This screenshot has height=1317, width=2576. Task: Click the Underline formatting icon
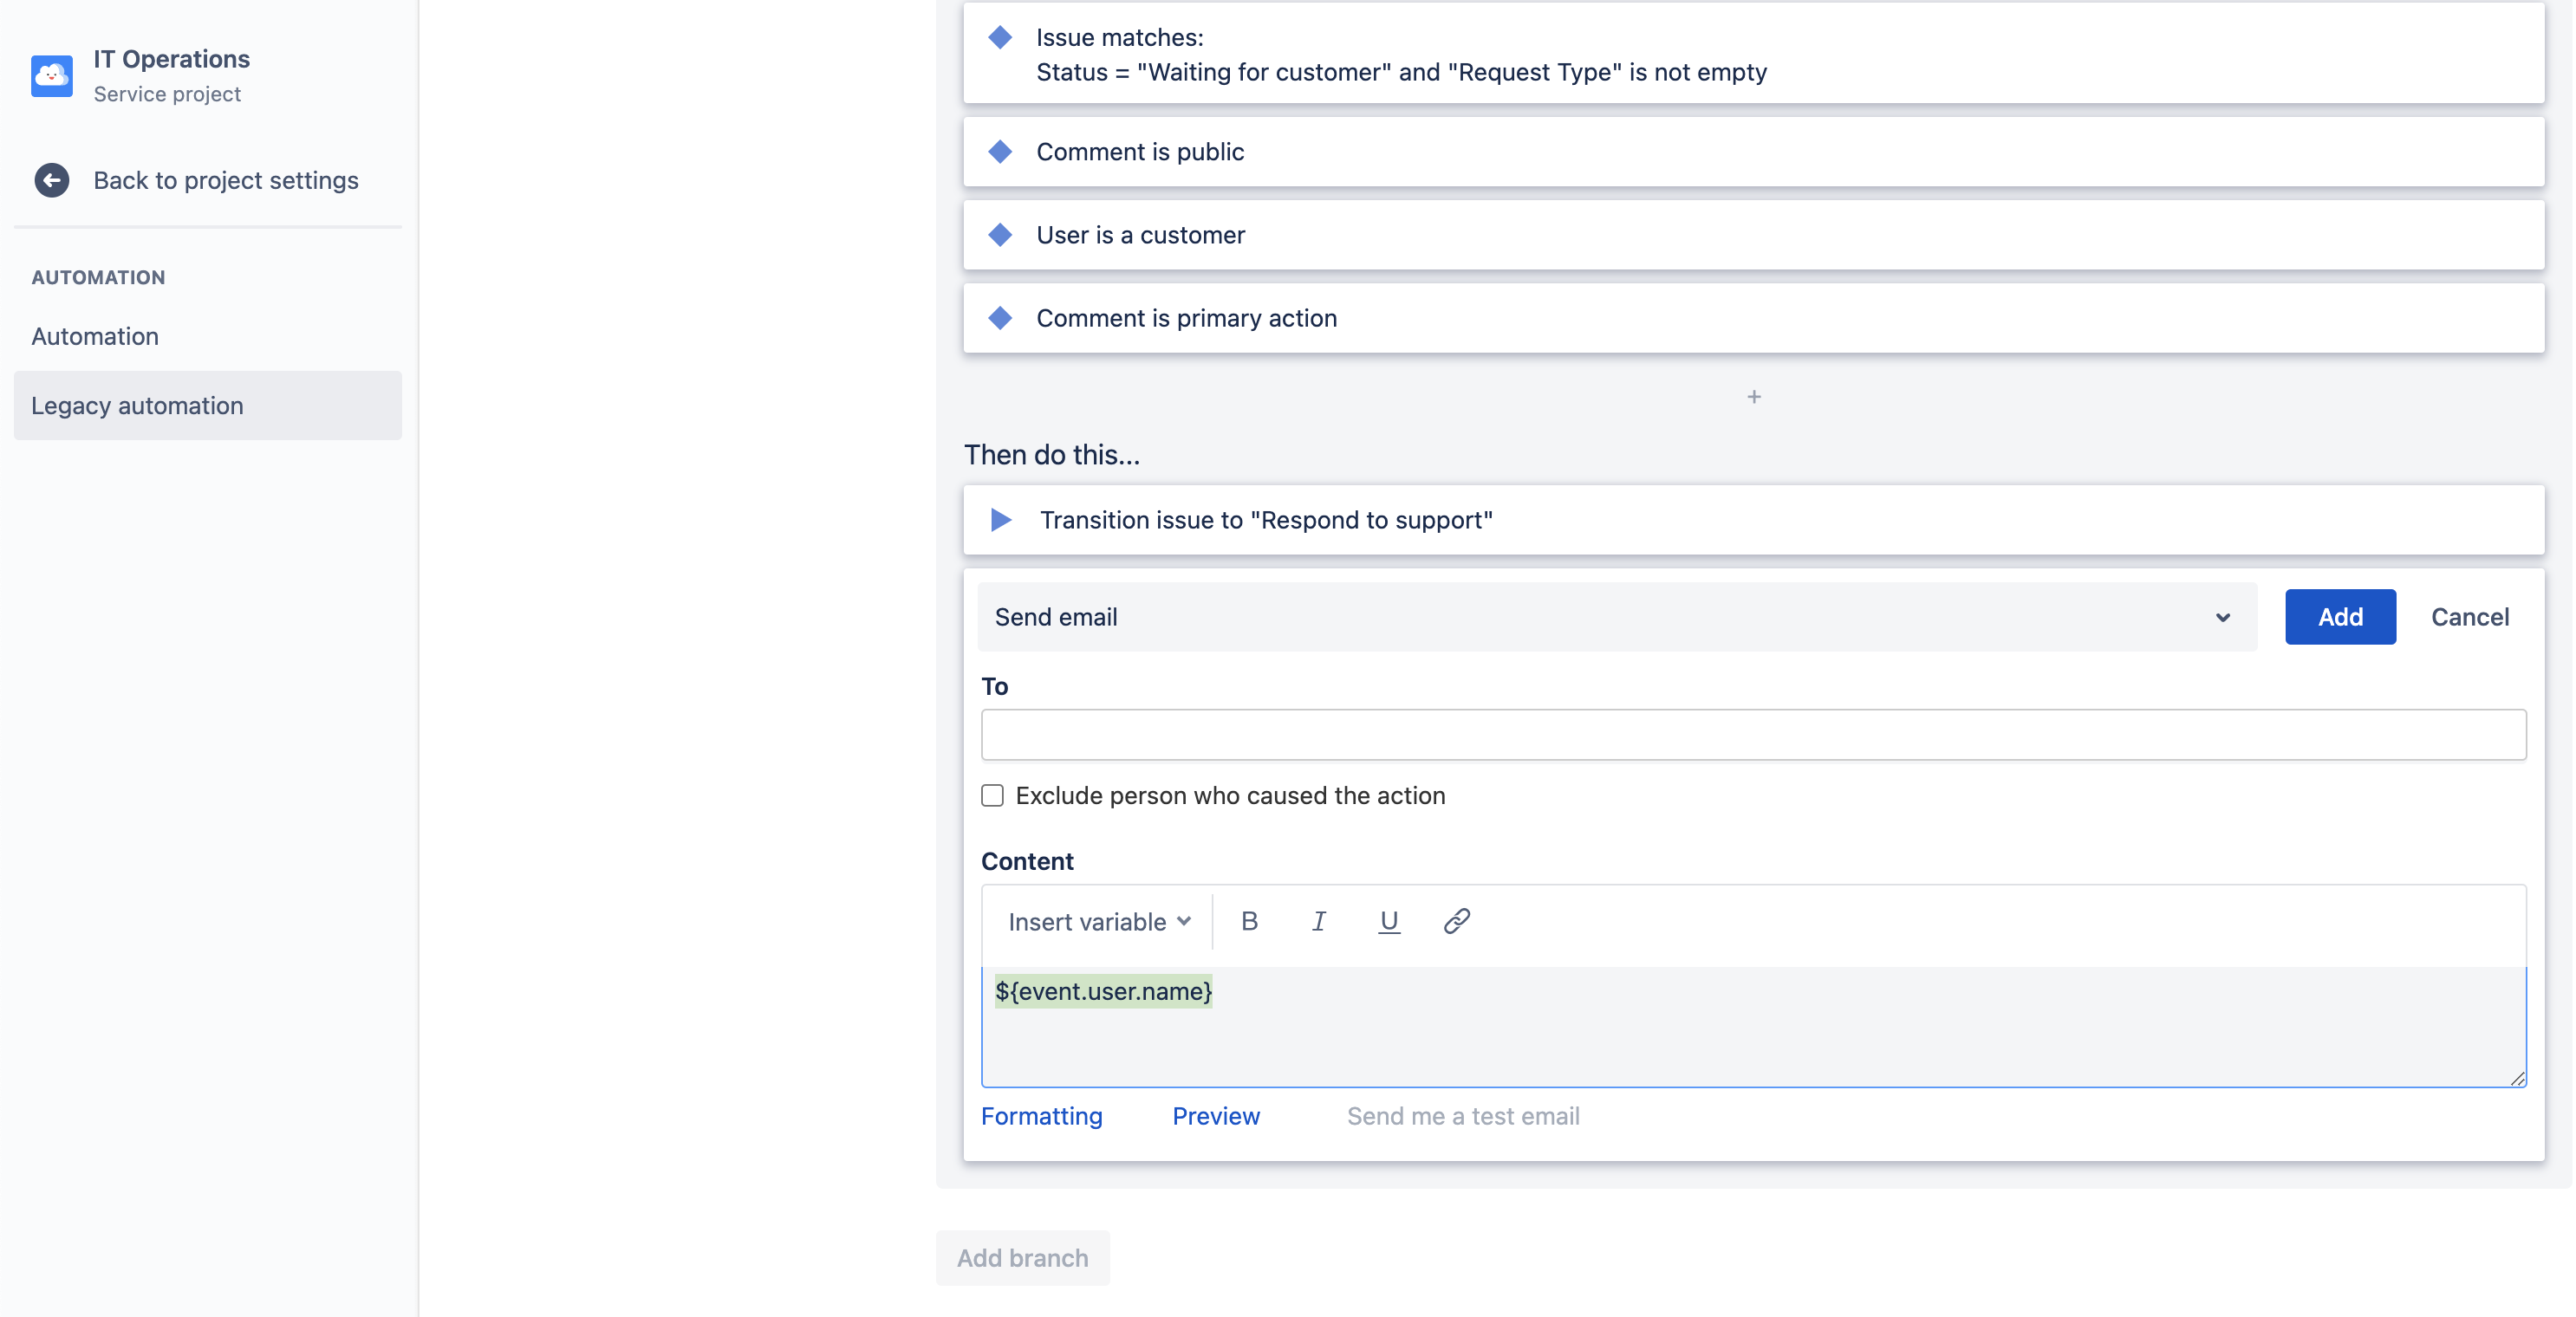point(1388,921)
